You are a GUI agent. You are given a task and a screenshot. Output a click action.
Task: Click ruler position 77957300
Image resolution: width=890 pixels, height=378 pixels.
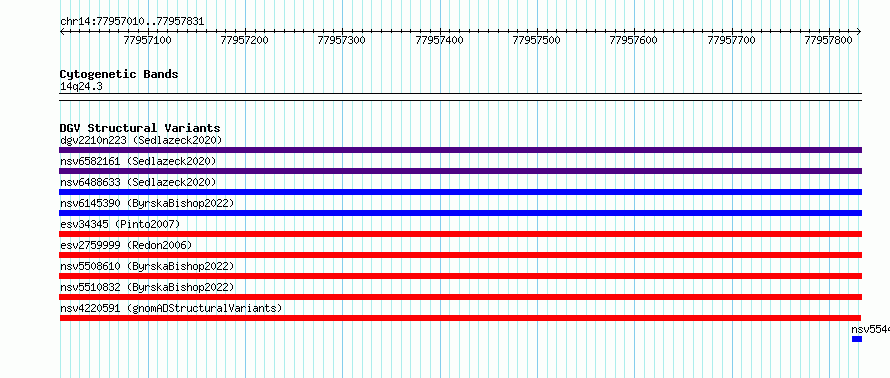tap(342, 40)
